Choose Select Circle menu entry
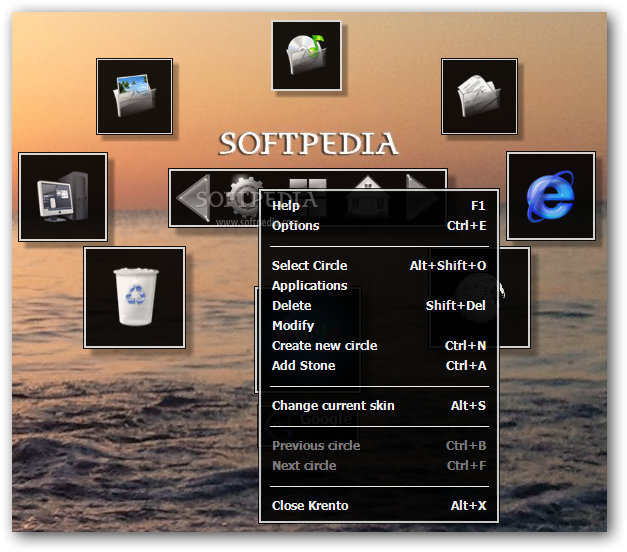Screen dimensions: 627x552 [378, 266]
